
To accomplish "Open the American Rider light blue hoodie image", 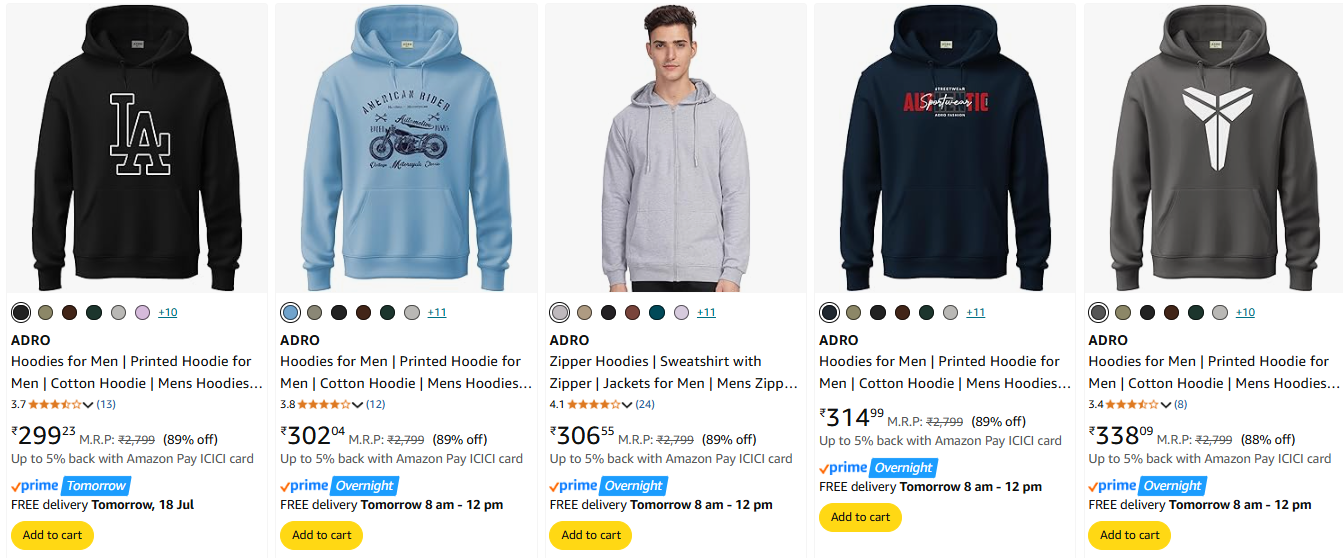I will pos(406,150).
